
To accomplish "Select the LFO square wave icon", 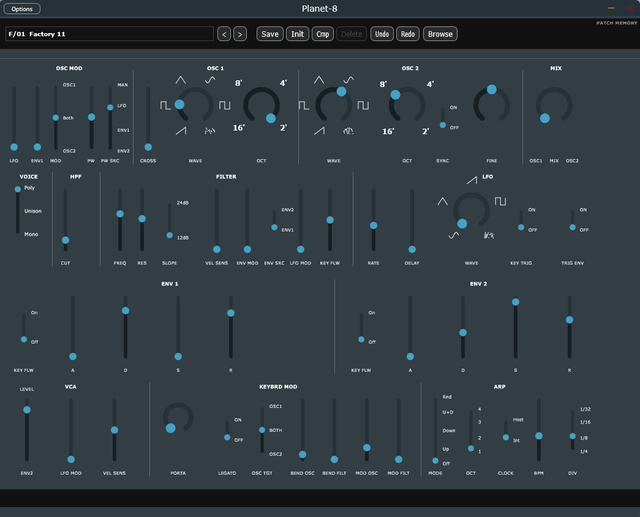I will click(500, 201).
